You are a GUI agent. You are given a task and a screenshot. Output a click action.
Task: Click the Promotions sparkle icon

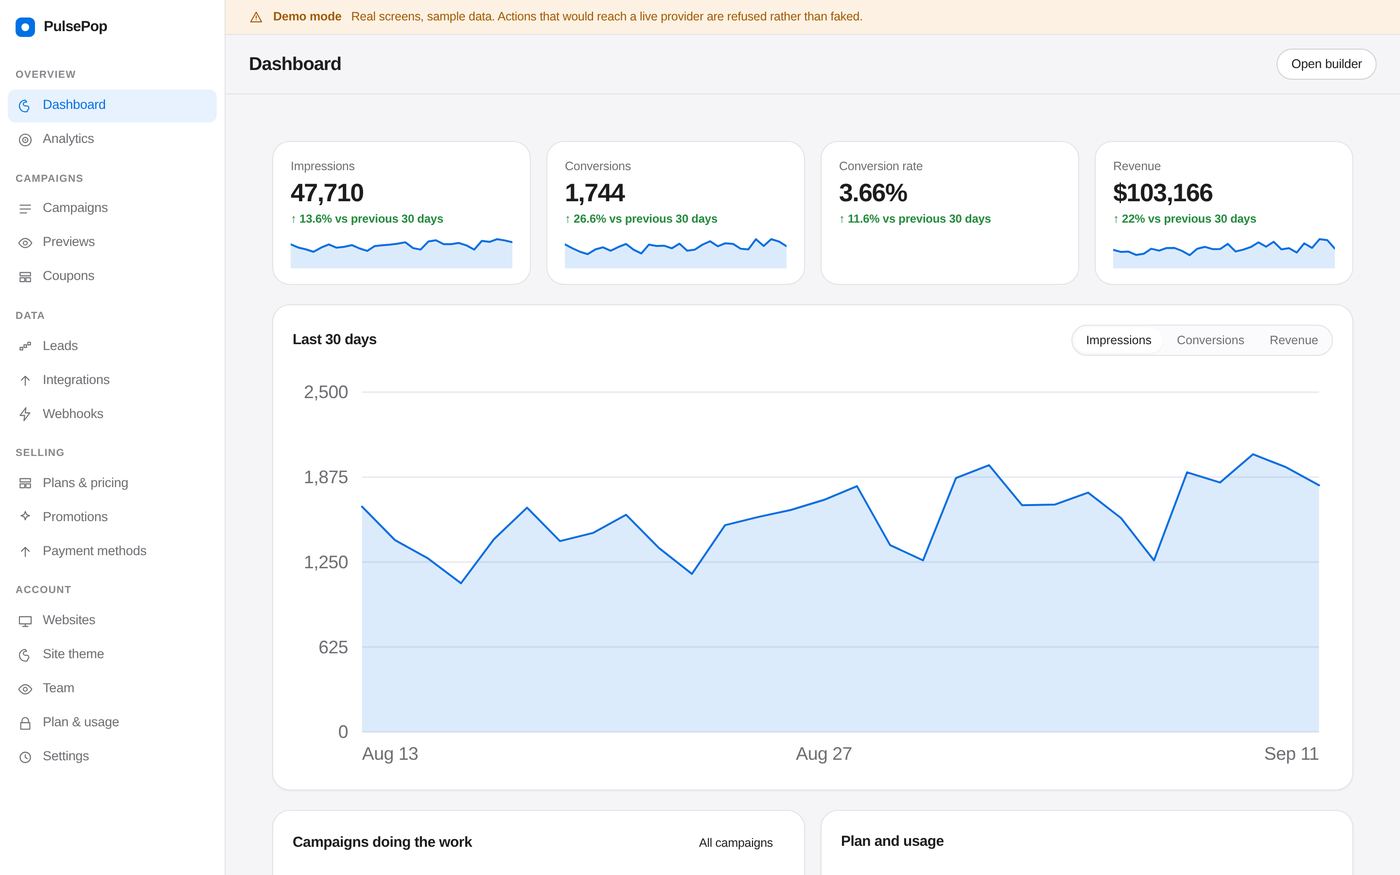coord(25,517)
